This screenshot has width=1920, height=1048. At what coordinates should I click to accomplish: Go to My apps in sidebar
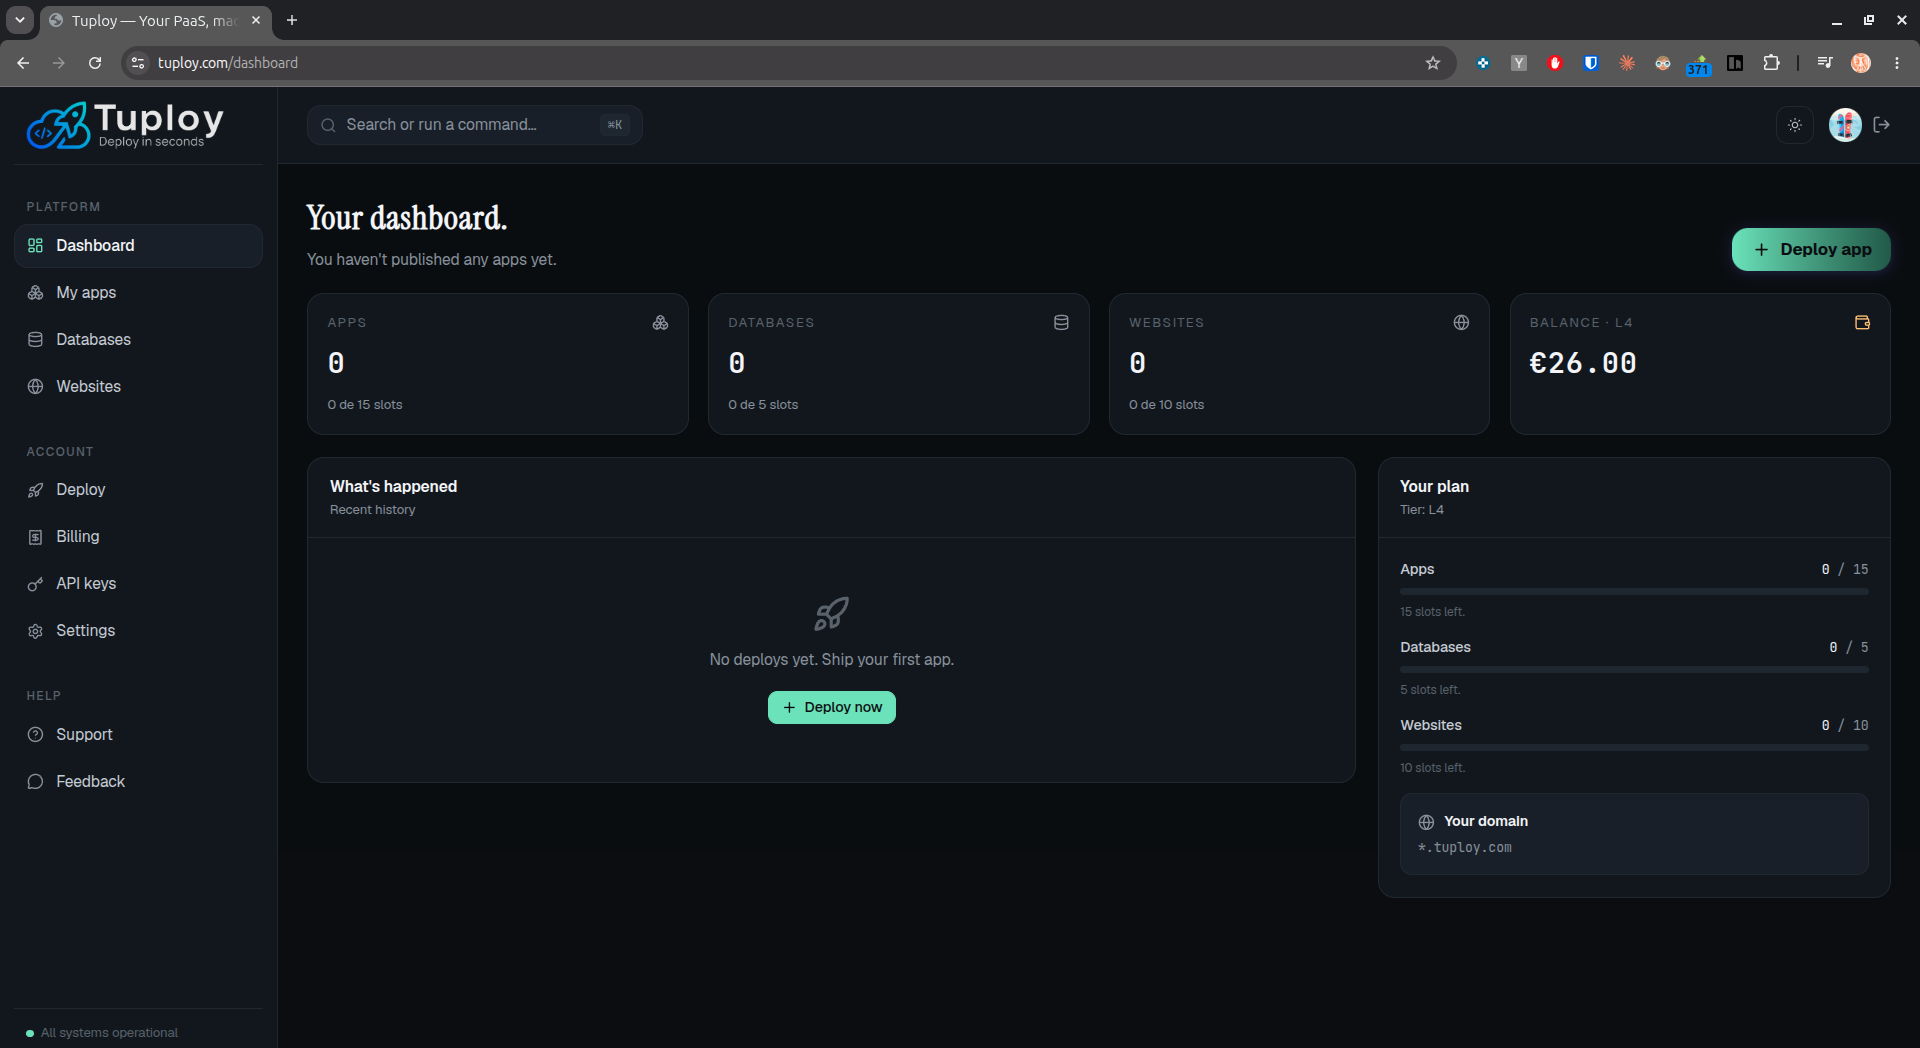pos(138,293)
